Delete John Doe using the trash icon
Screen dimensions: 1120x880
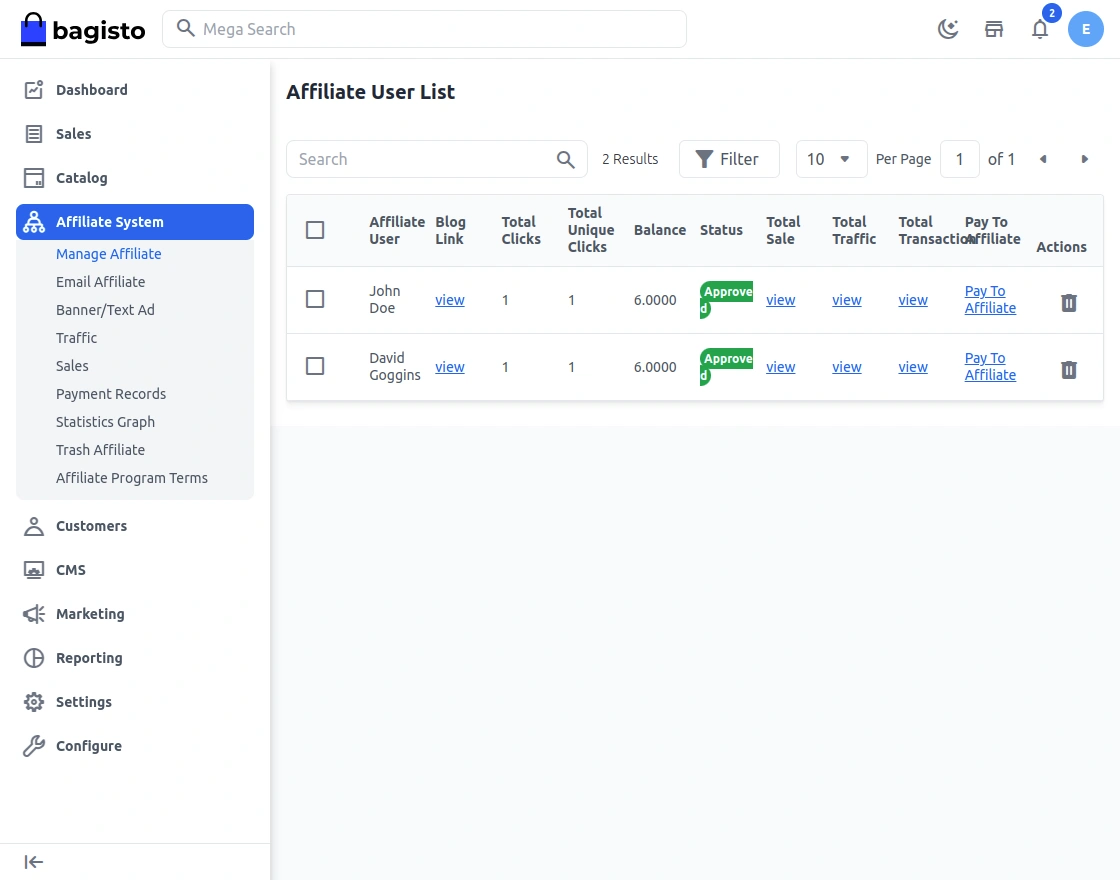click(1068, 302)
